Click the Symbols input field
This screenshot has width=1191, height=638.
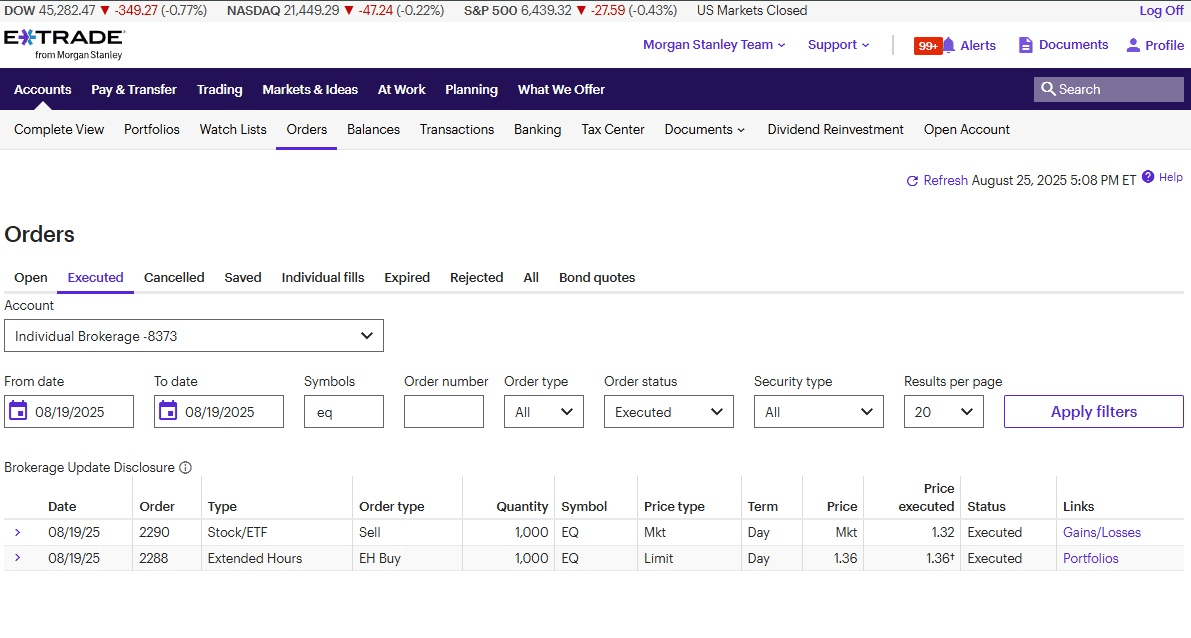[x=343, y=412]
